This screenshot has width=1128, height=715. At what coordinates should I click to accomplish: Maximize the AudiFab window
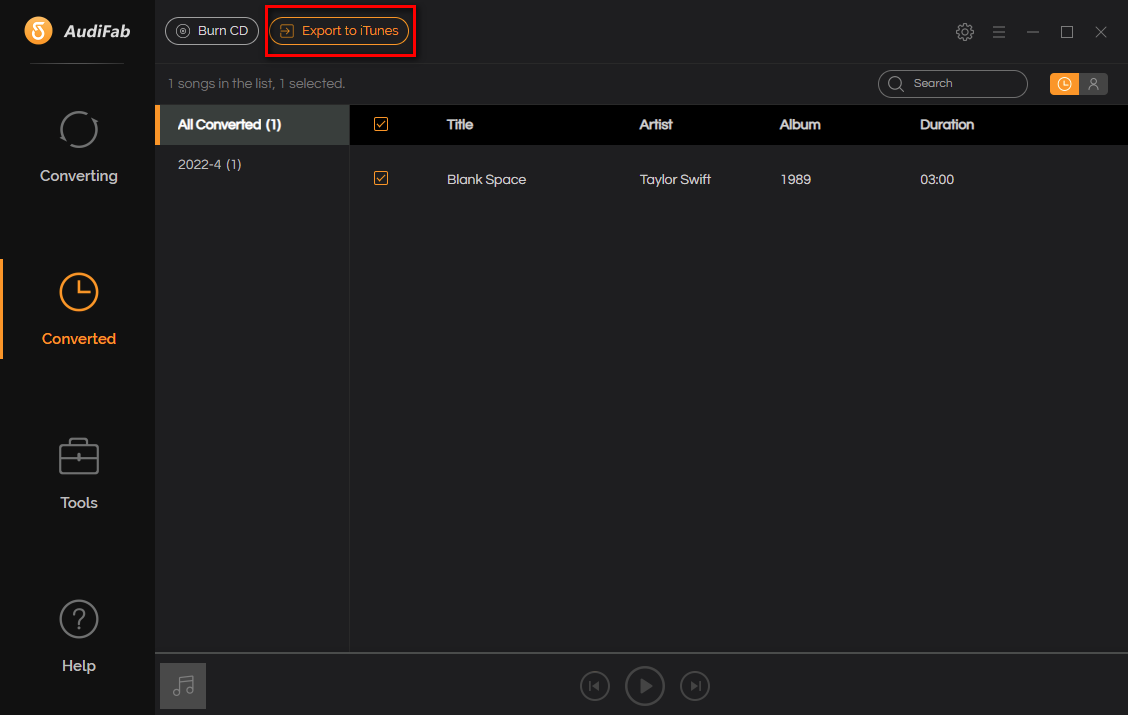pyautogui.click(x=1067, y=32)
